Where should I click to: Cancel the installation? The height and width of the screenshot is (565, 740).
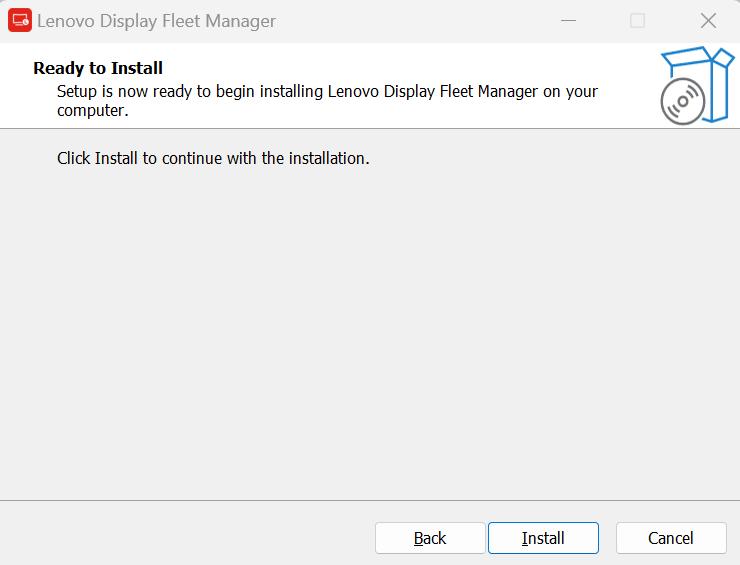click(670, 538)
